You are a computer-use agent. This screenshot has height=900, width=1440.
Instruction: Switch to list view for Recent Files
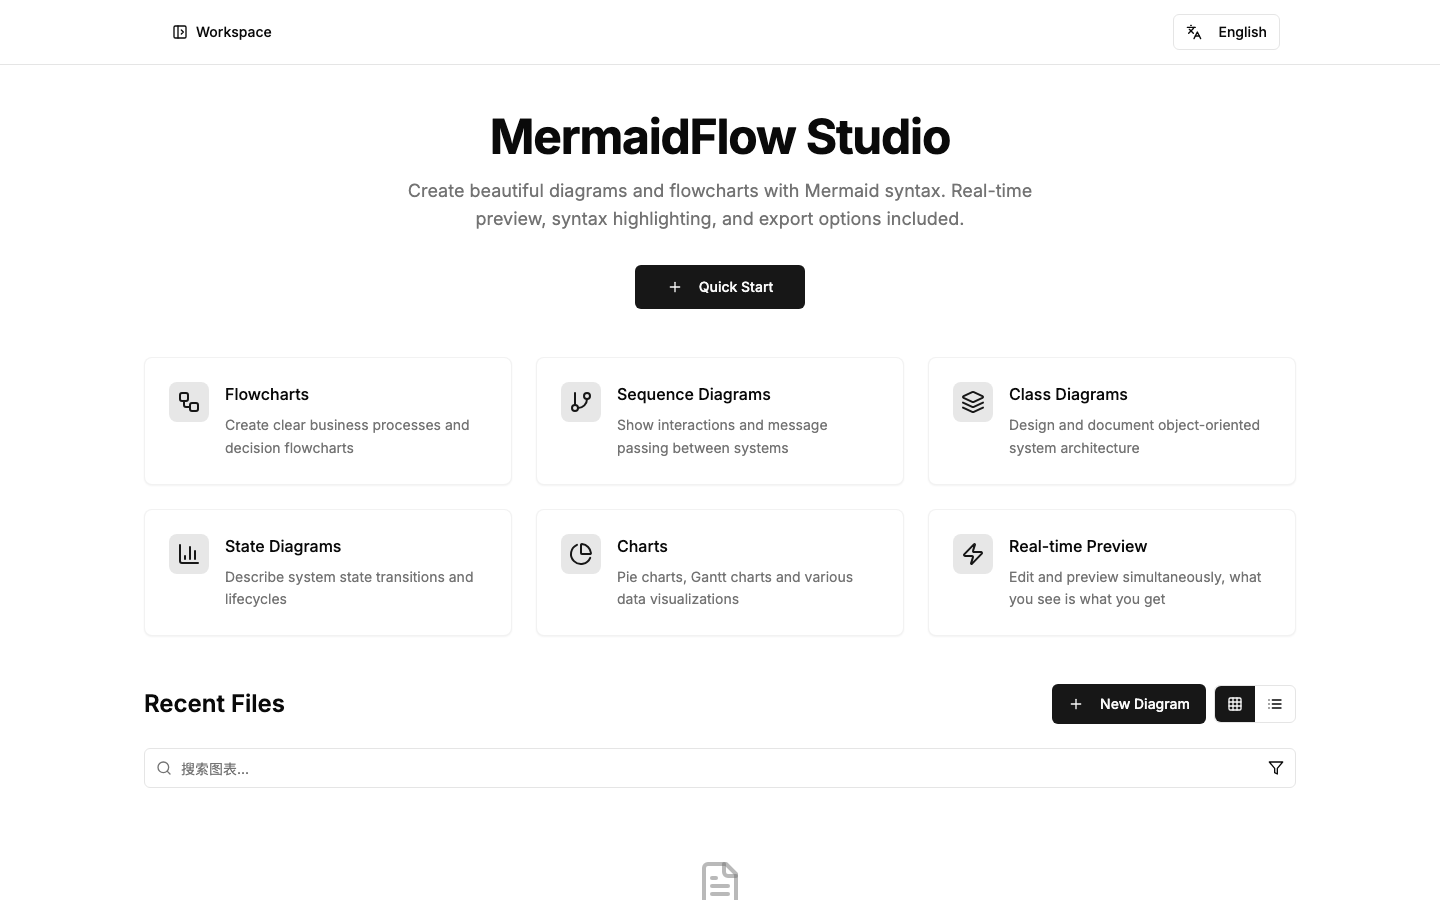point(1275,704)
